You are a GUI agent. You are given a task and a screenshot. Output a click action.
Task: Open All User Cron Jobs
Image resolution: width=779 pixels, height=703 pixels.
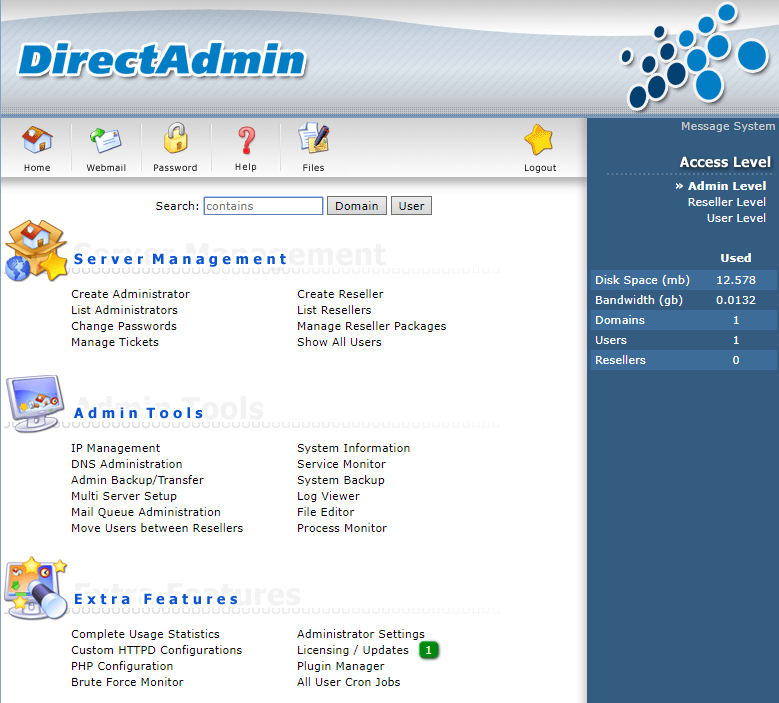pyautogui.click(x=348, y=682)
